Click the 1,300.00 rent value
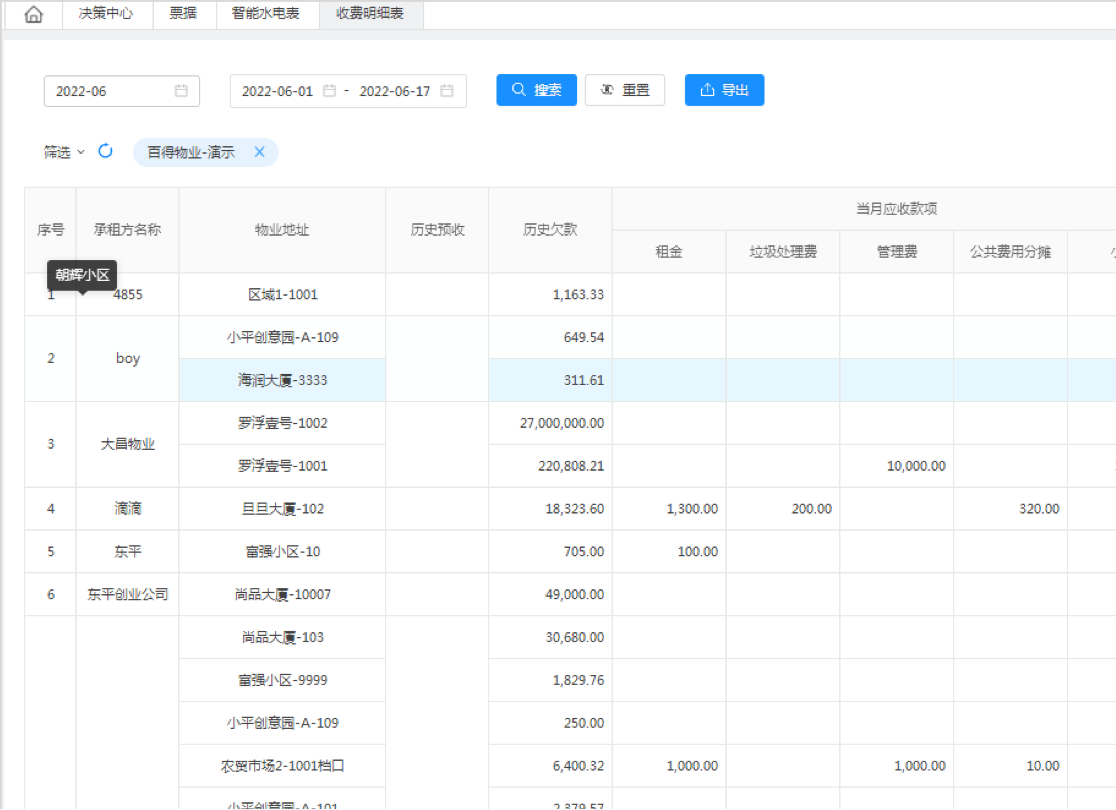The height and width of the screenshot is (810, 1116). pyautogui.click(x=692, y=508)
